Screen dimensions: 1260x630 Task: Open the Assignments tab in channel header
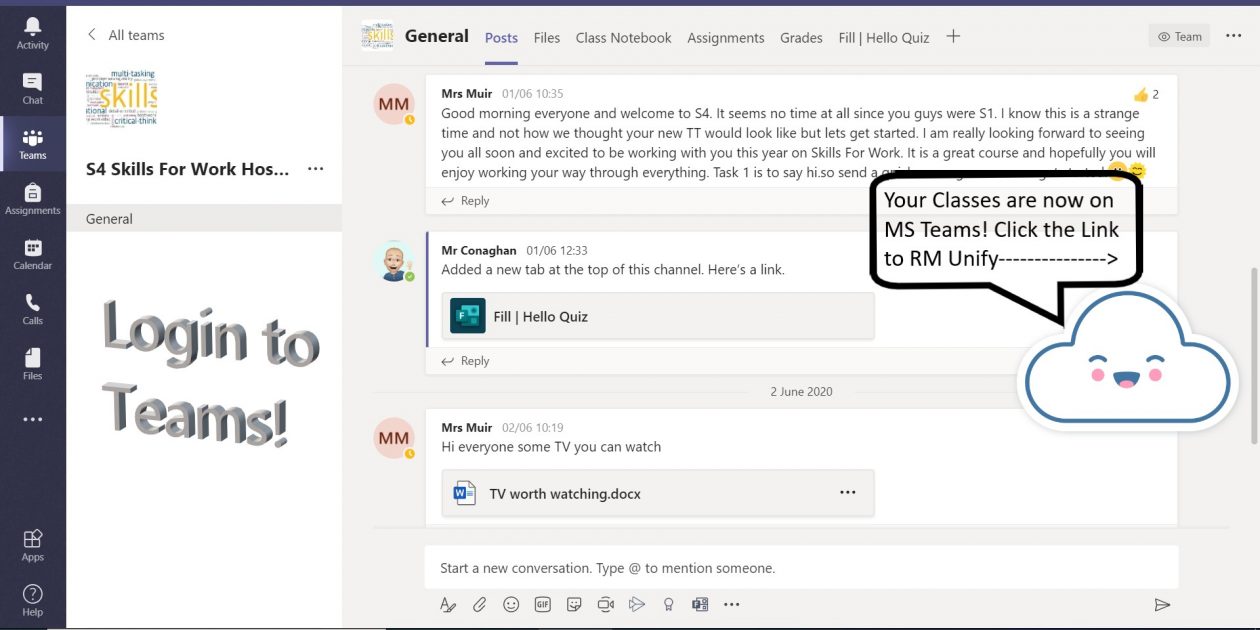725,38
